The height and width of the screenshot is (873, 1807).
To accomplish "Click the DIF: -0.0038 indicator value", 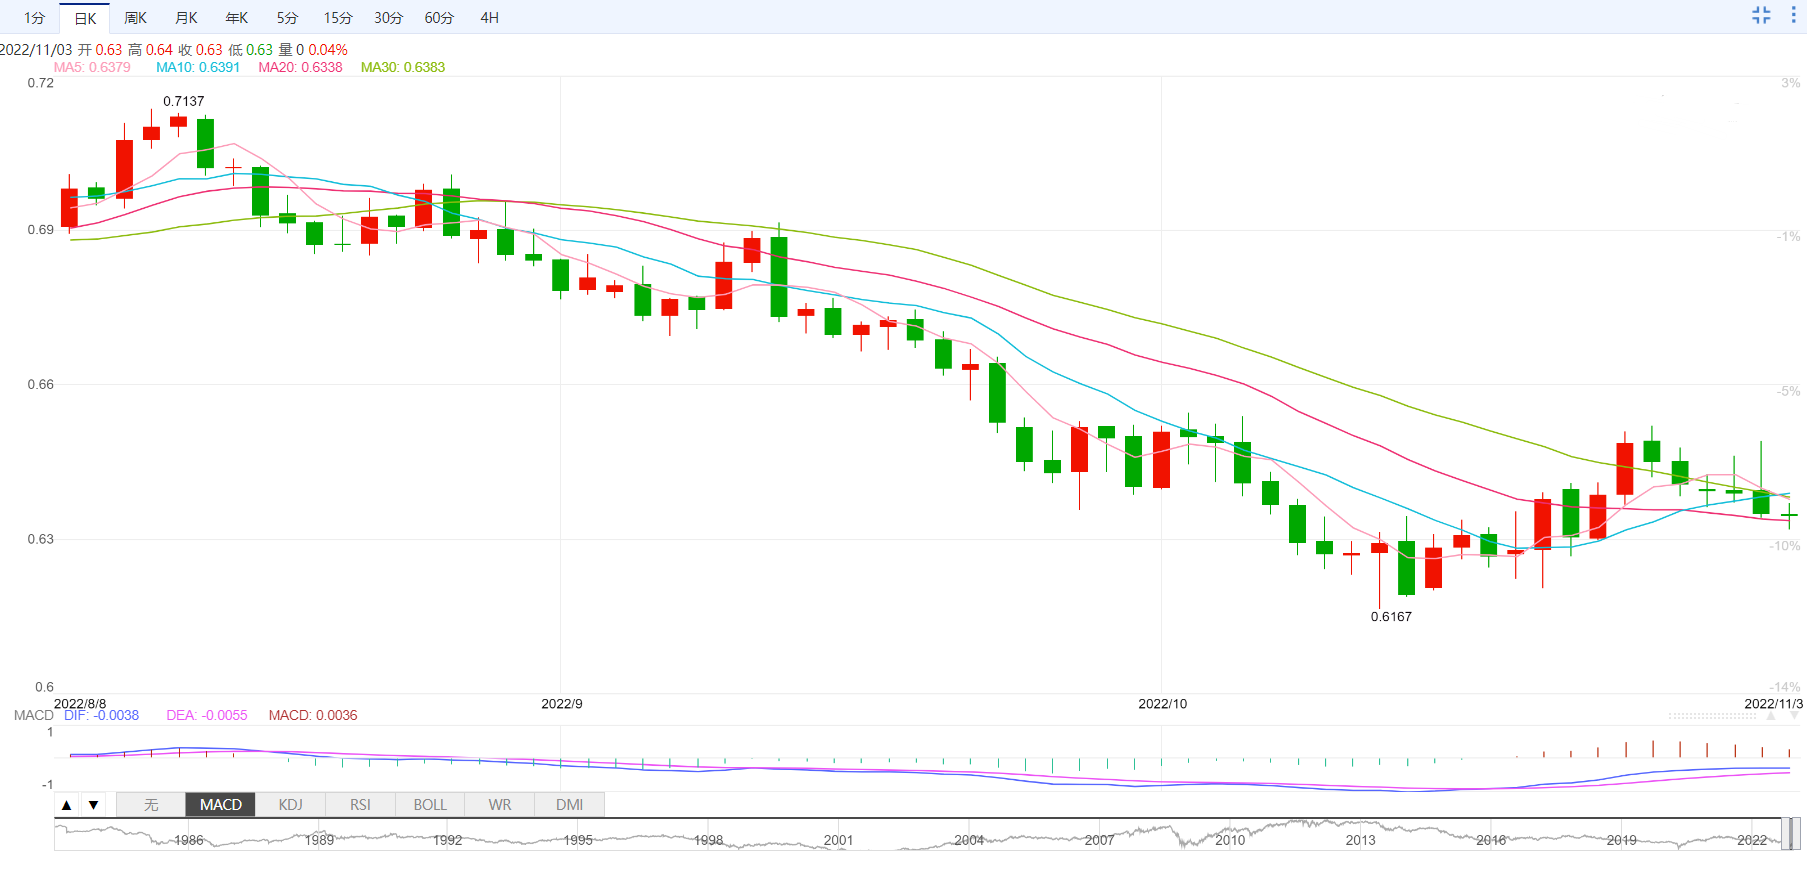I will 101,715.
